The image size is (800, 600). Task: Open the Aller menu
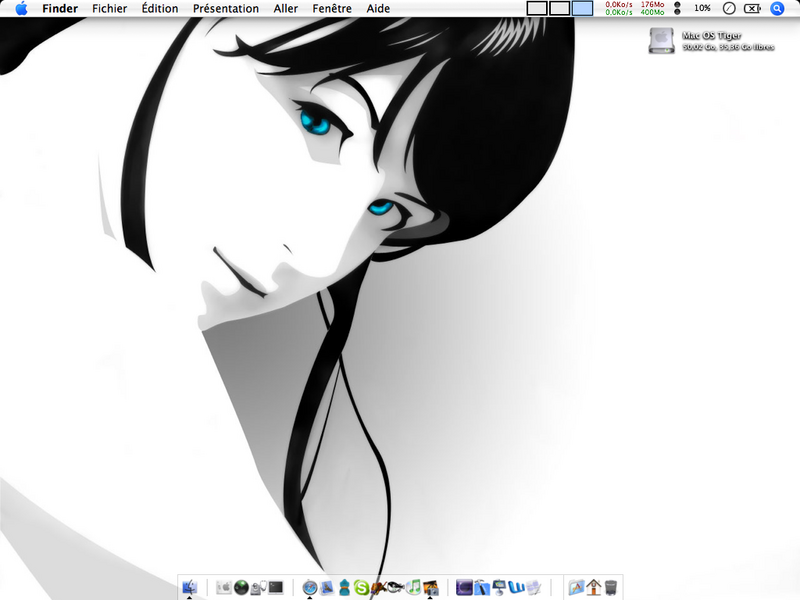coord(286,8)
